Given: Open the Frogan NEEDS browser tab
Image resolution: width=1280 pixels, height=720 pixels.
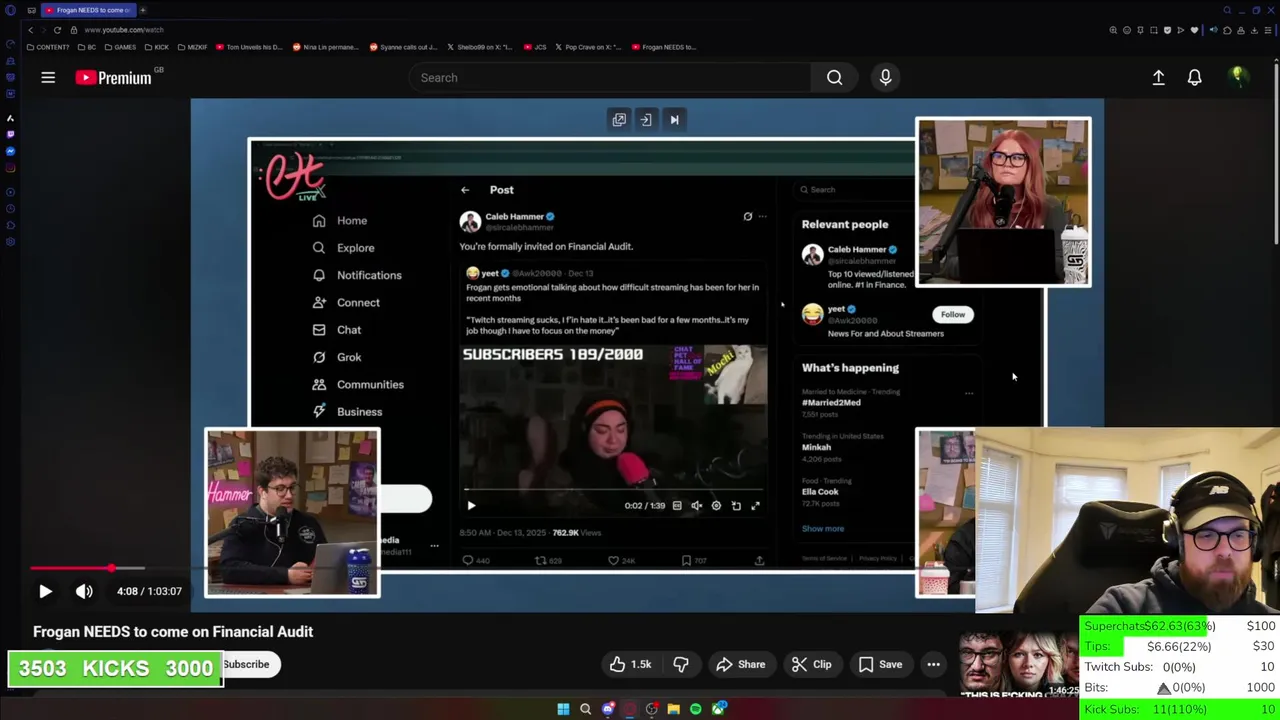Looking at the screenshot, I should click(x=88, y=10).
